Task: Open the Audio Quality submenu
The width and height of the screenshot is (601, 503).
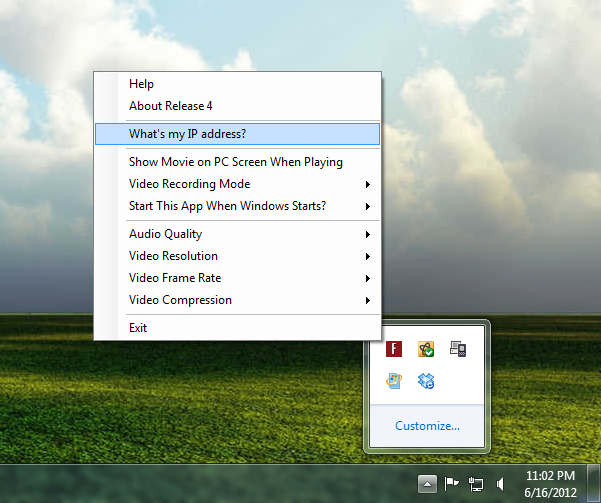Action: click(x=236, y=234)
